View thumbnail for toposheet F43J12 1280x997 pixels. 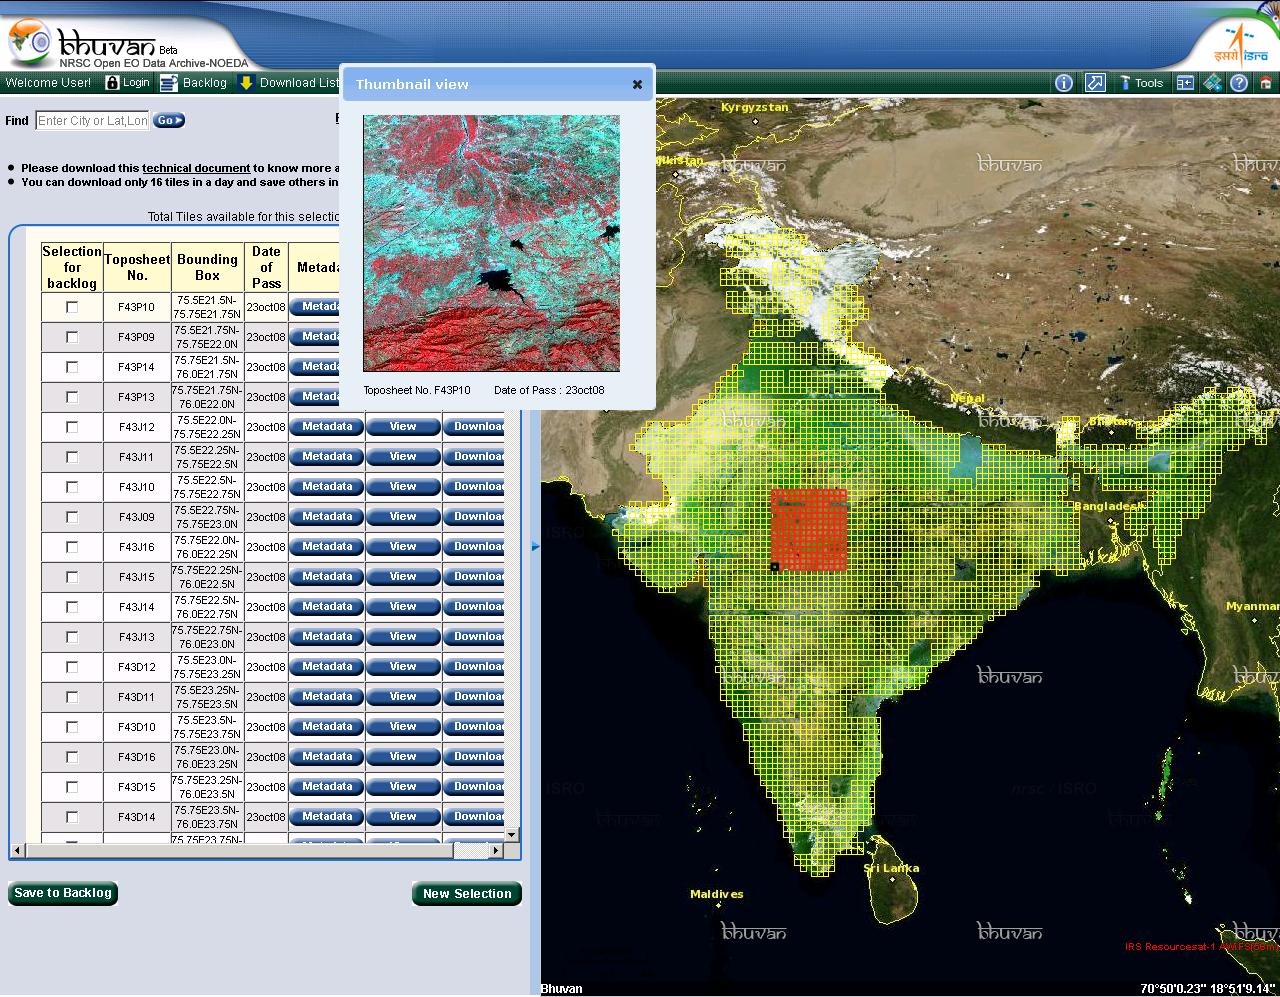[x=403, y=427]
